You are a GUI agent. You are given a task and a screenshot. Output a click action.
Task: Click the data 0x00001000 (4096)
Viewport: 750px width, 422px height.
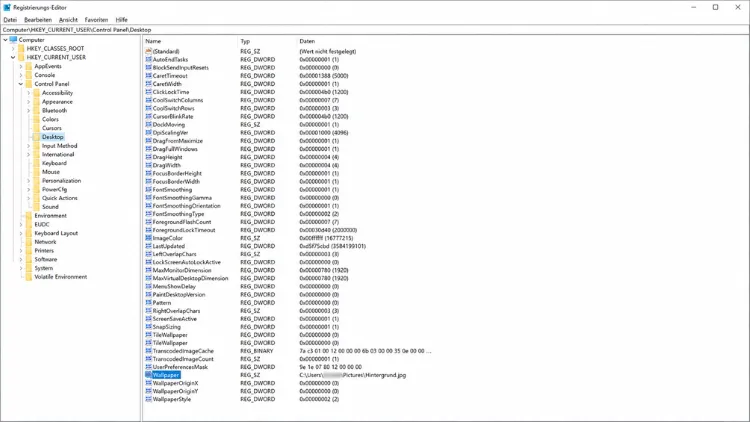[324, 133]
